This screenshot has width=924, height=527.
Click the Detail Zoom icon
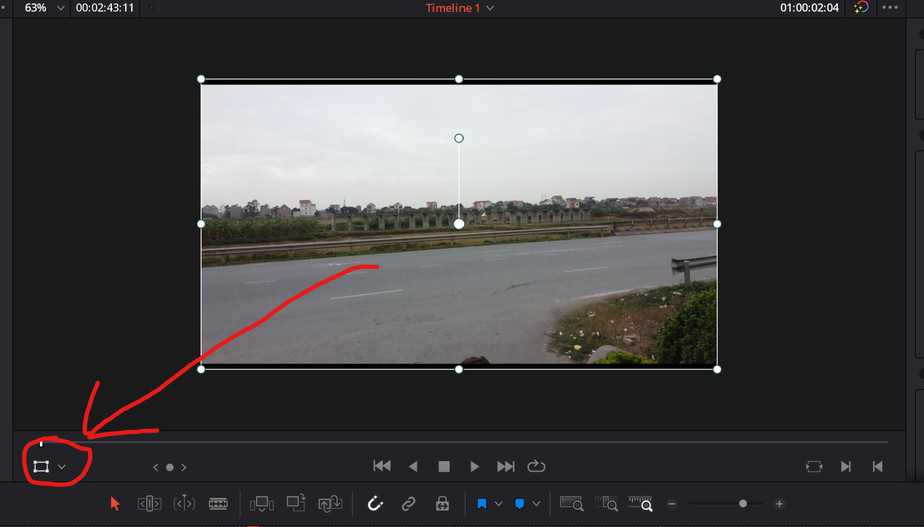click(606, 503)
